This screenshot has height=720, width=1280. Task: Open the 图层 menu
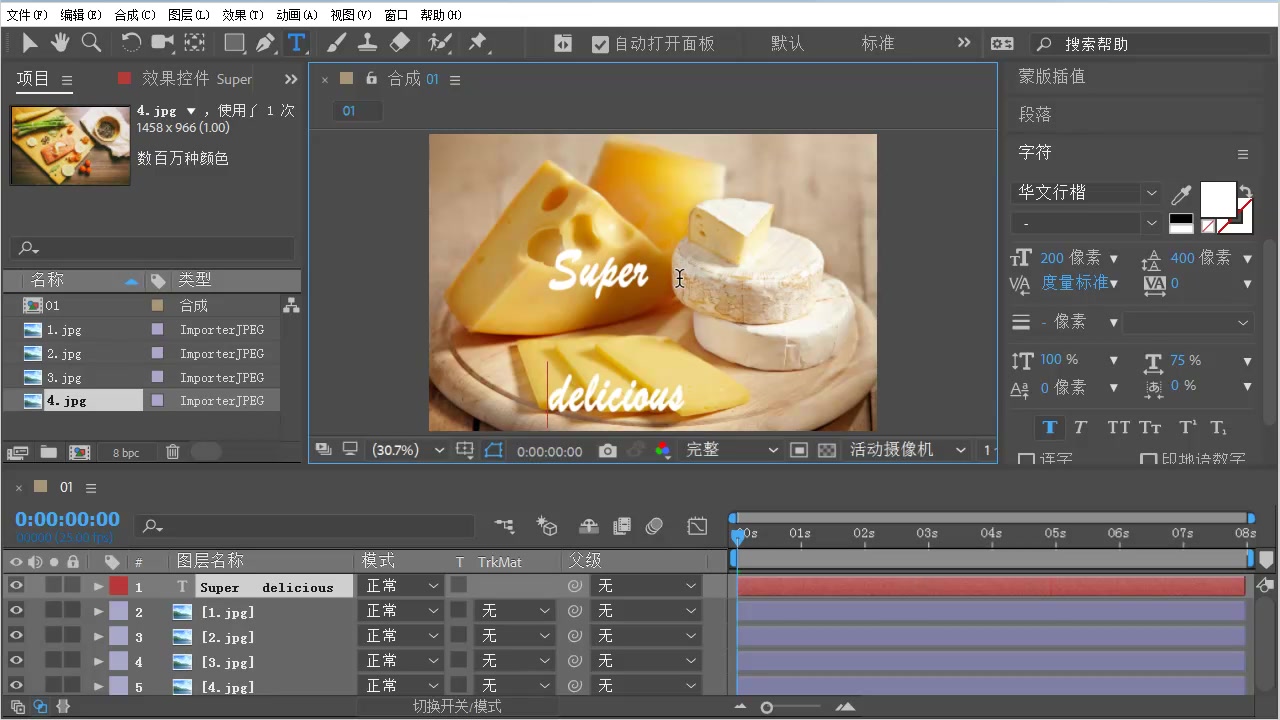click(189, 15)
